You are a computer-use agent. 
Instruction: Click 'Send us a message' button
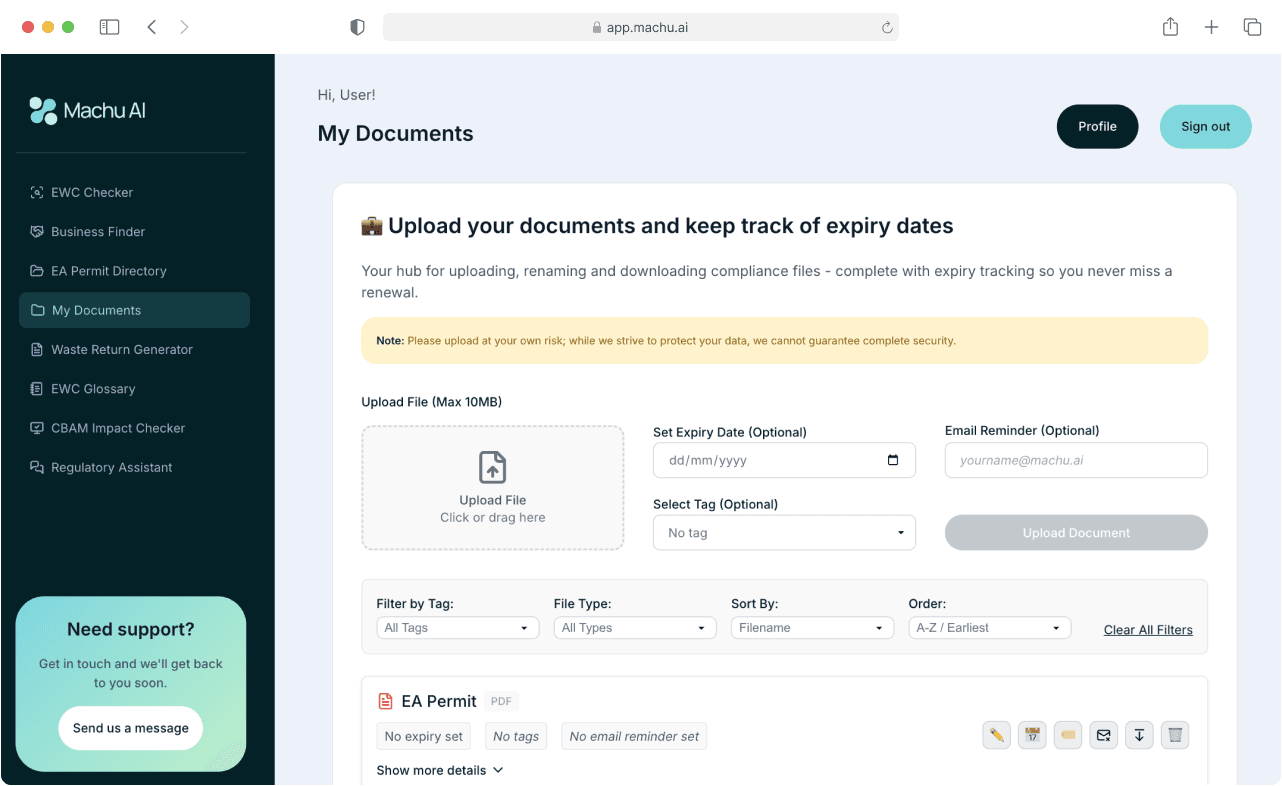pyautogui.click(x=130, y=728)
